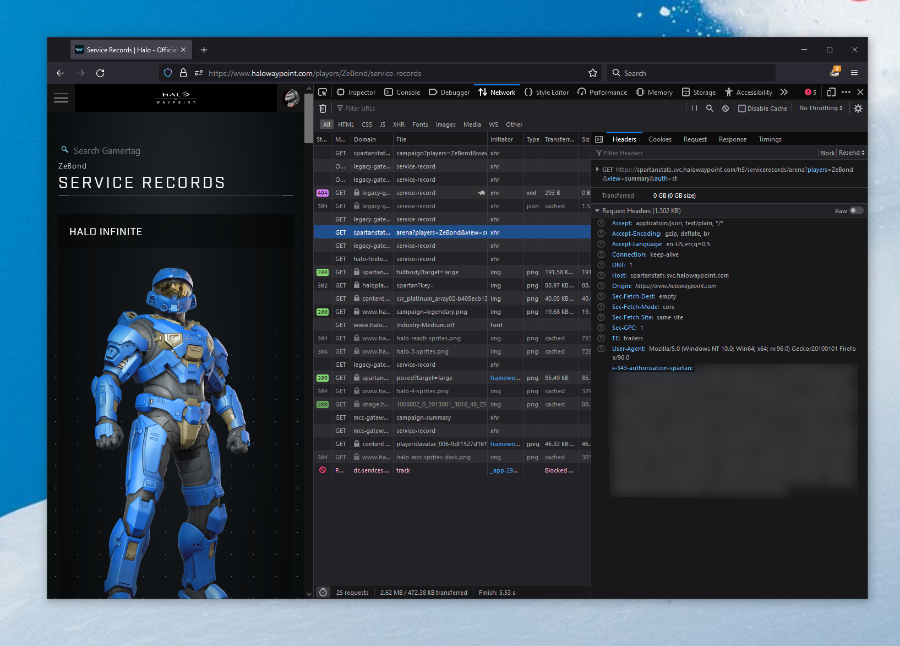Open network settings gear
Image resolution: width=900 pixels, height=646 pixels.
pos(858,108)
